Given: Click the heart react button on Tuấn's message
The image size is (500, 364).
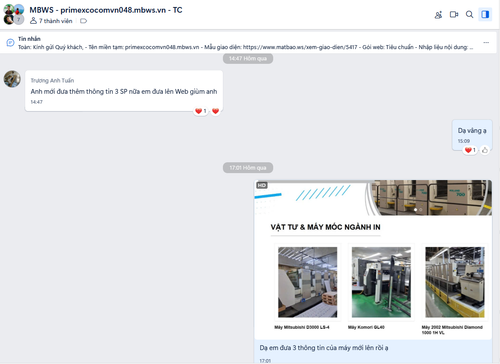Looking at the screenshot, I should [215, 111].
